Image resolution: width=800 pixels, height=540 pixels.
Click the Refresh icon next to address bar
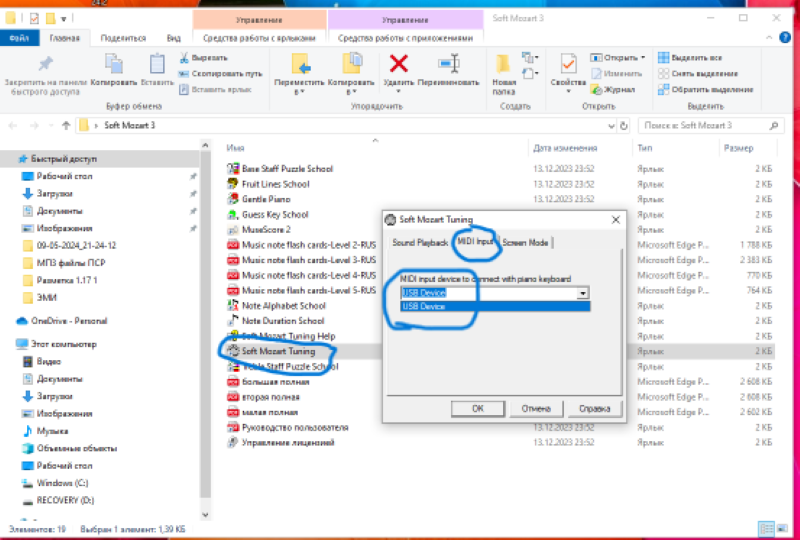(623, 126)
